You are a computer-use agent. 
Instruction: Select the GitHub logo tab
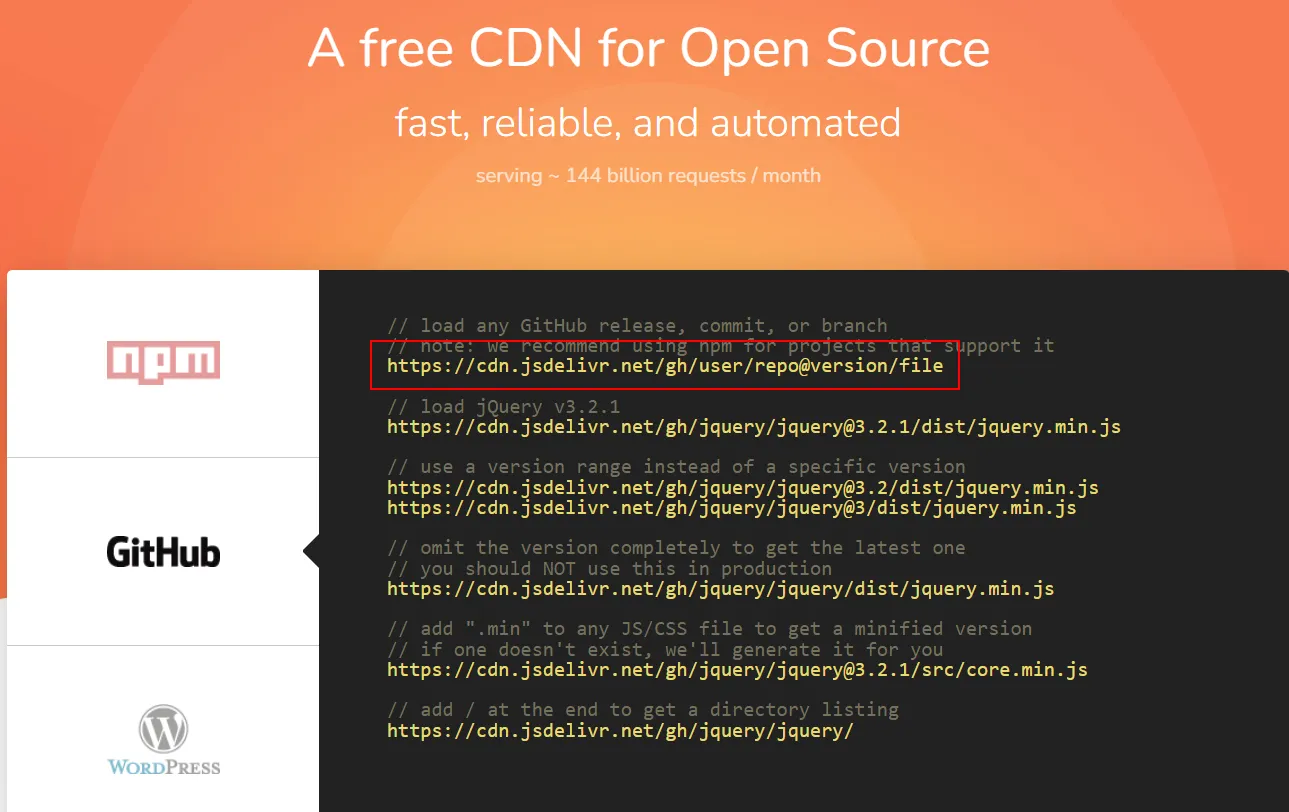click(163, 552)
